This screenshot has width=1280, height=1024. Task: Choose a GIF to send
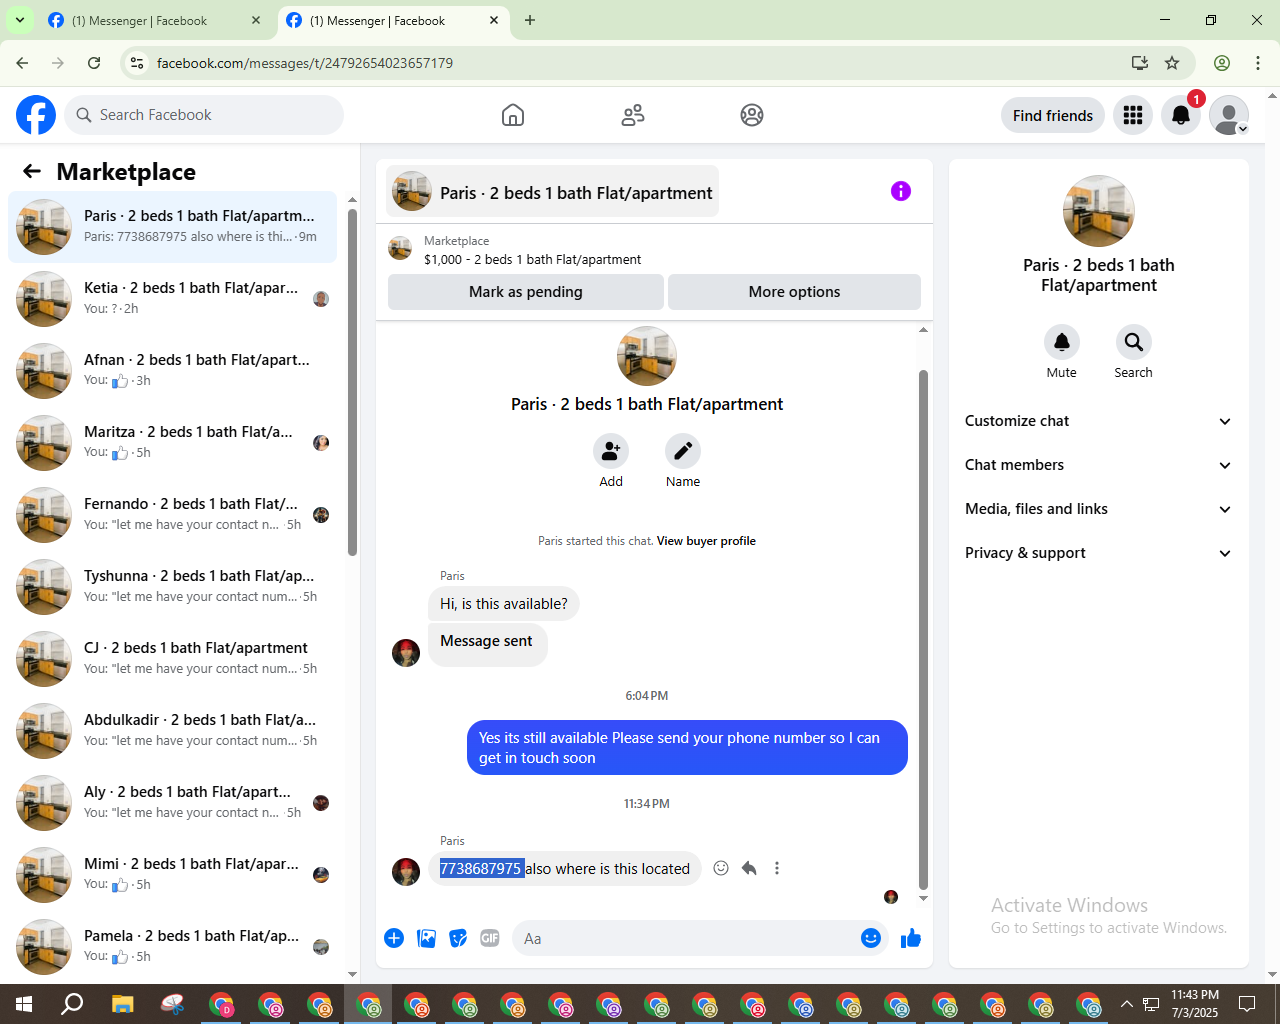click(490, 938)
